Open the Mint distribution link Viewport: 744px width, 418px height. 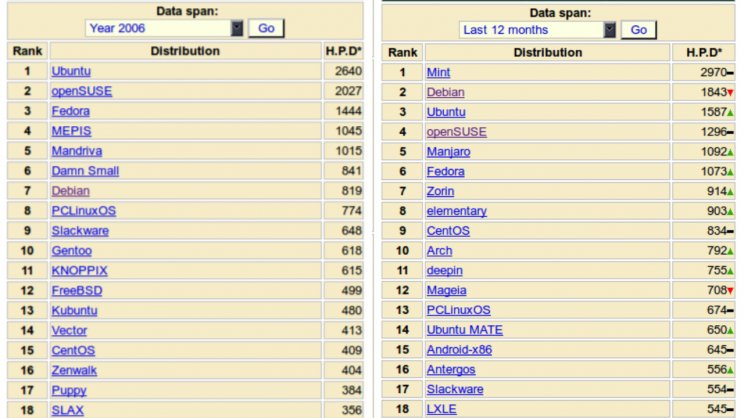(438, 73)
